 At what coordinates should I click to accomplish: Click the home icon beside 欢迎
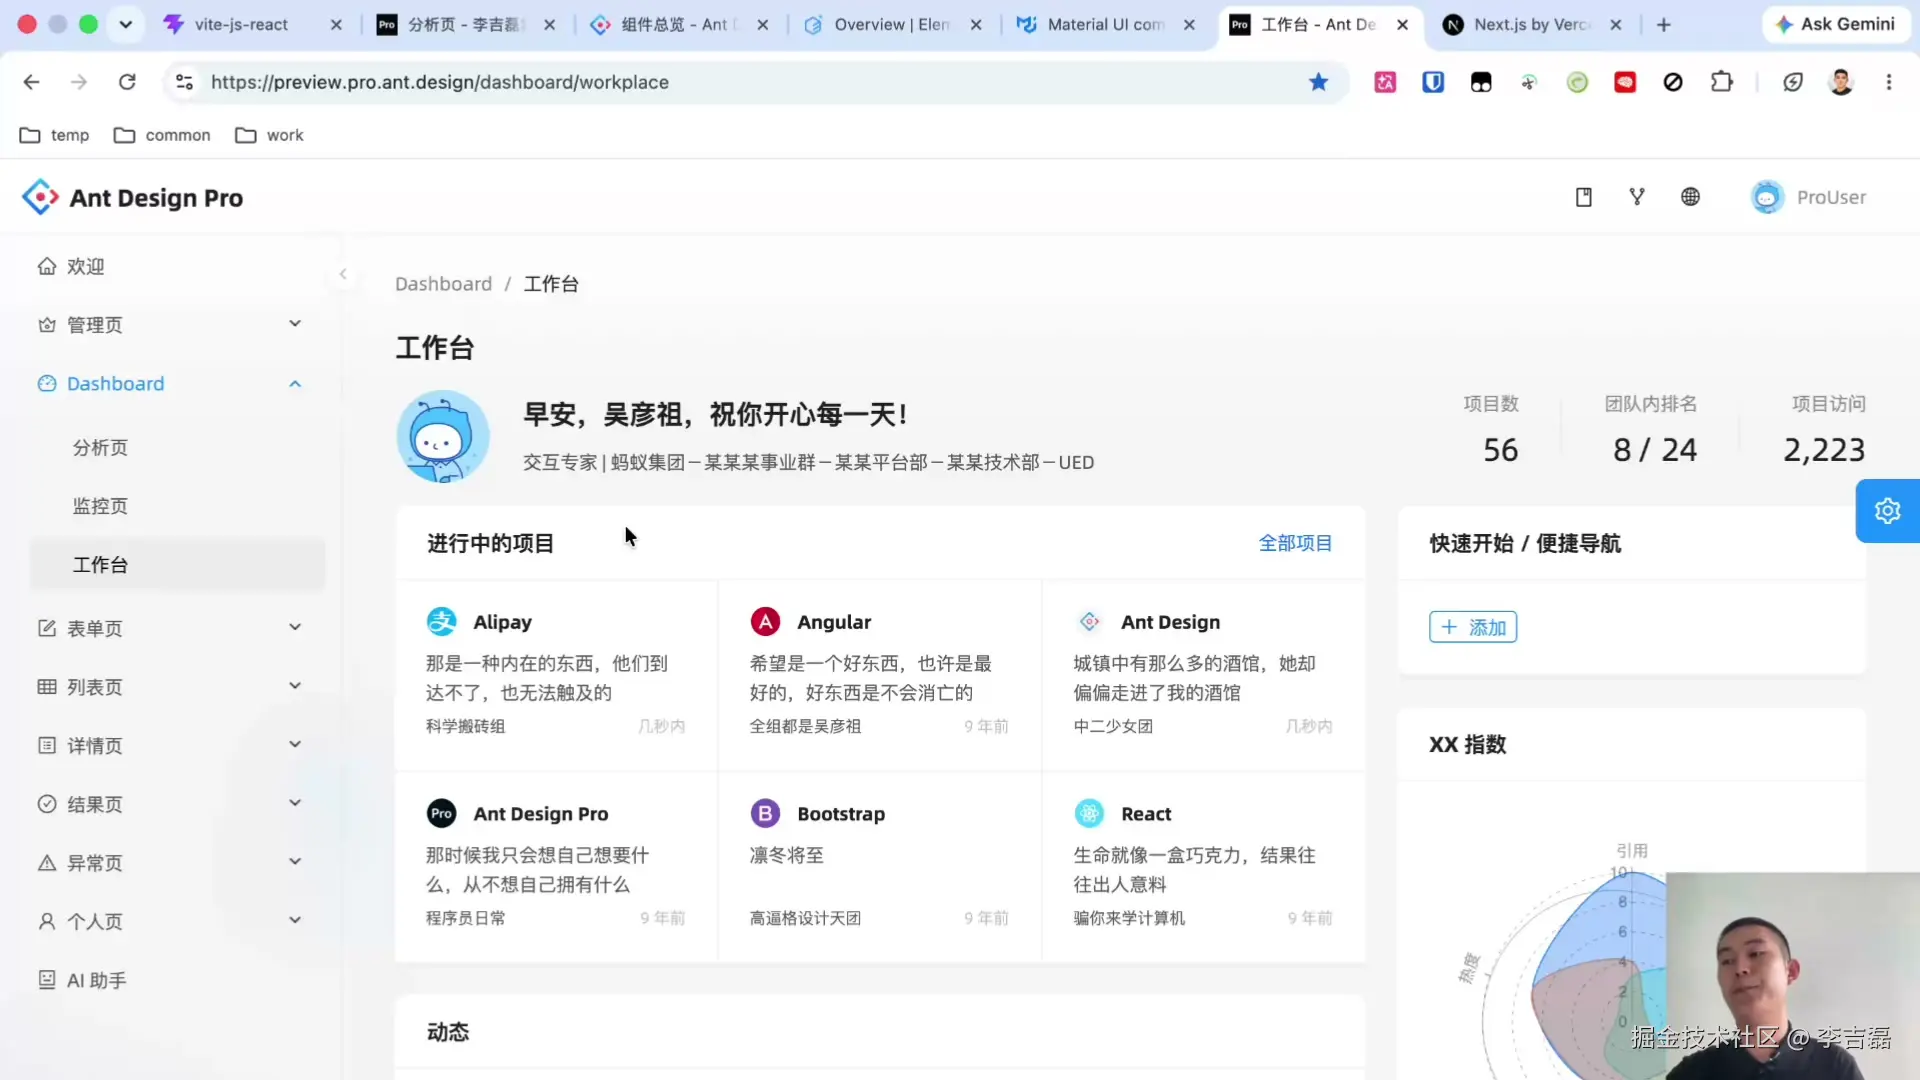tap(47, 266)
